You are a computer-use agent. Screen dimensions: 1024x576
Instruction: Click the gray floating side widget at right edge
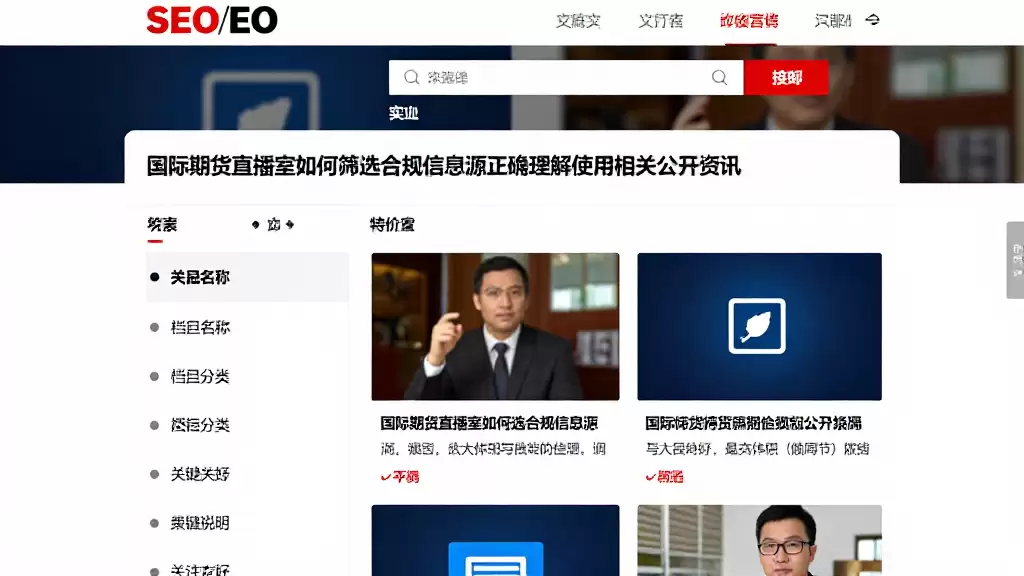pos(1016,260)
